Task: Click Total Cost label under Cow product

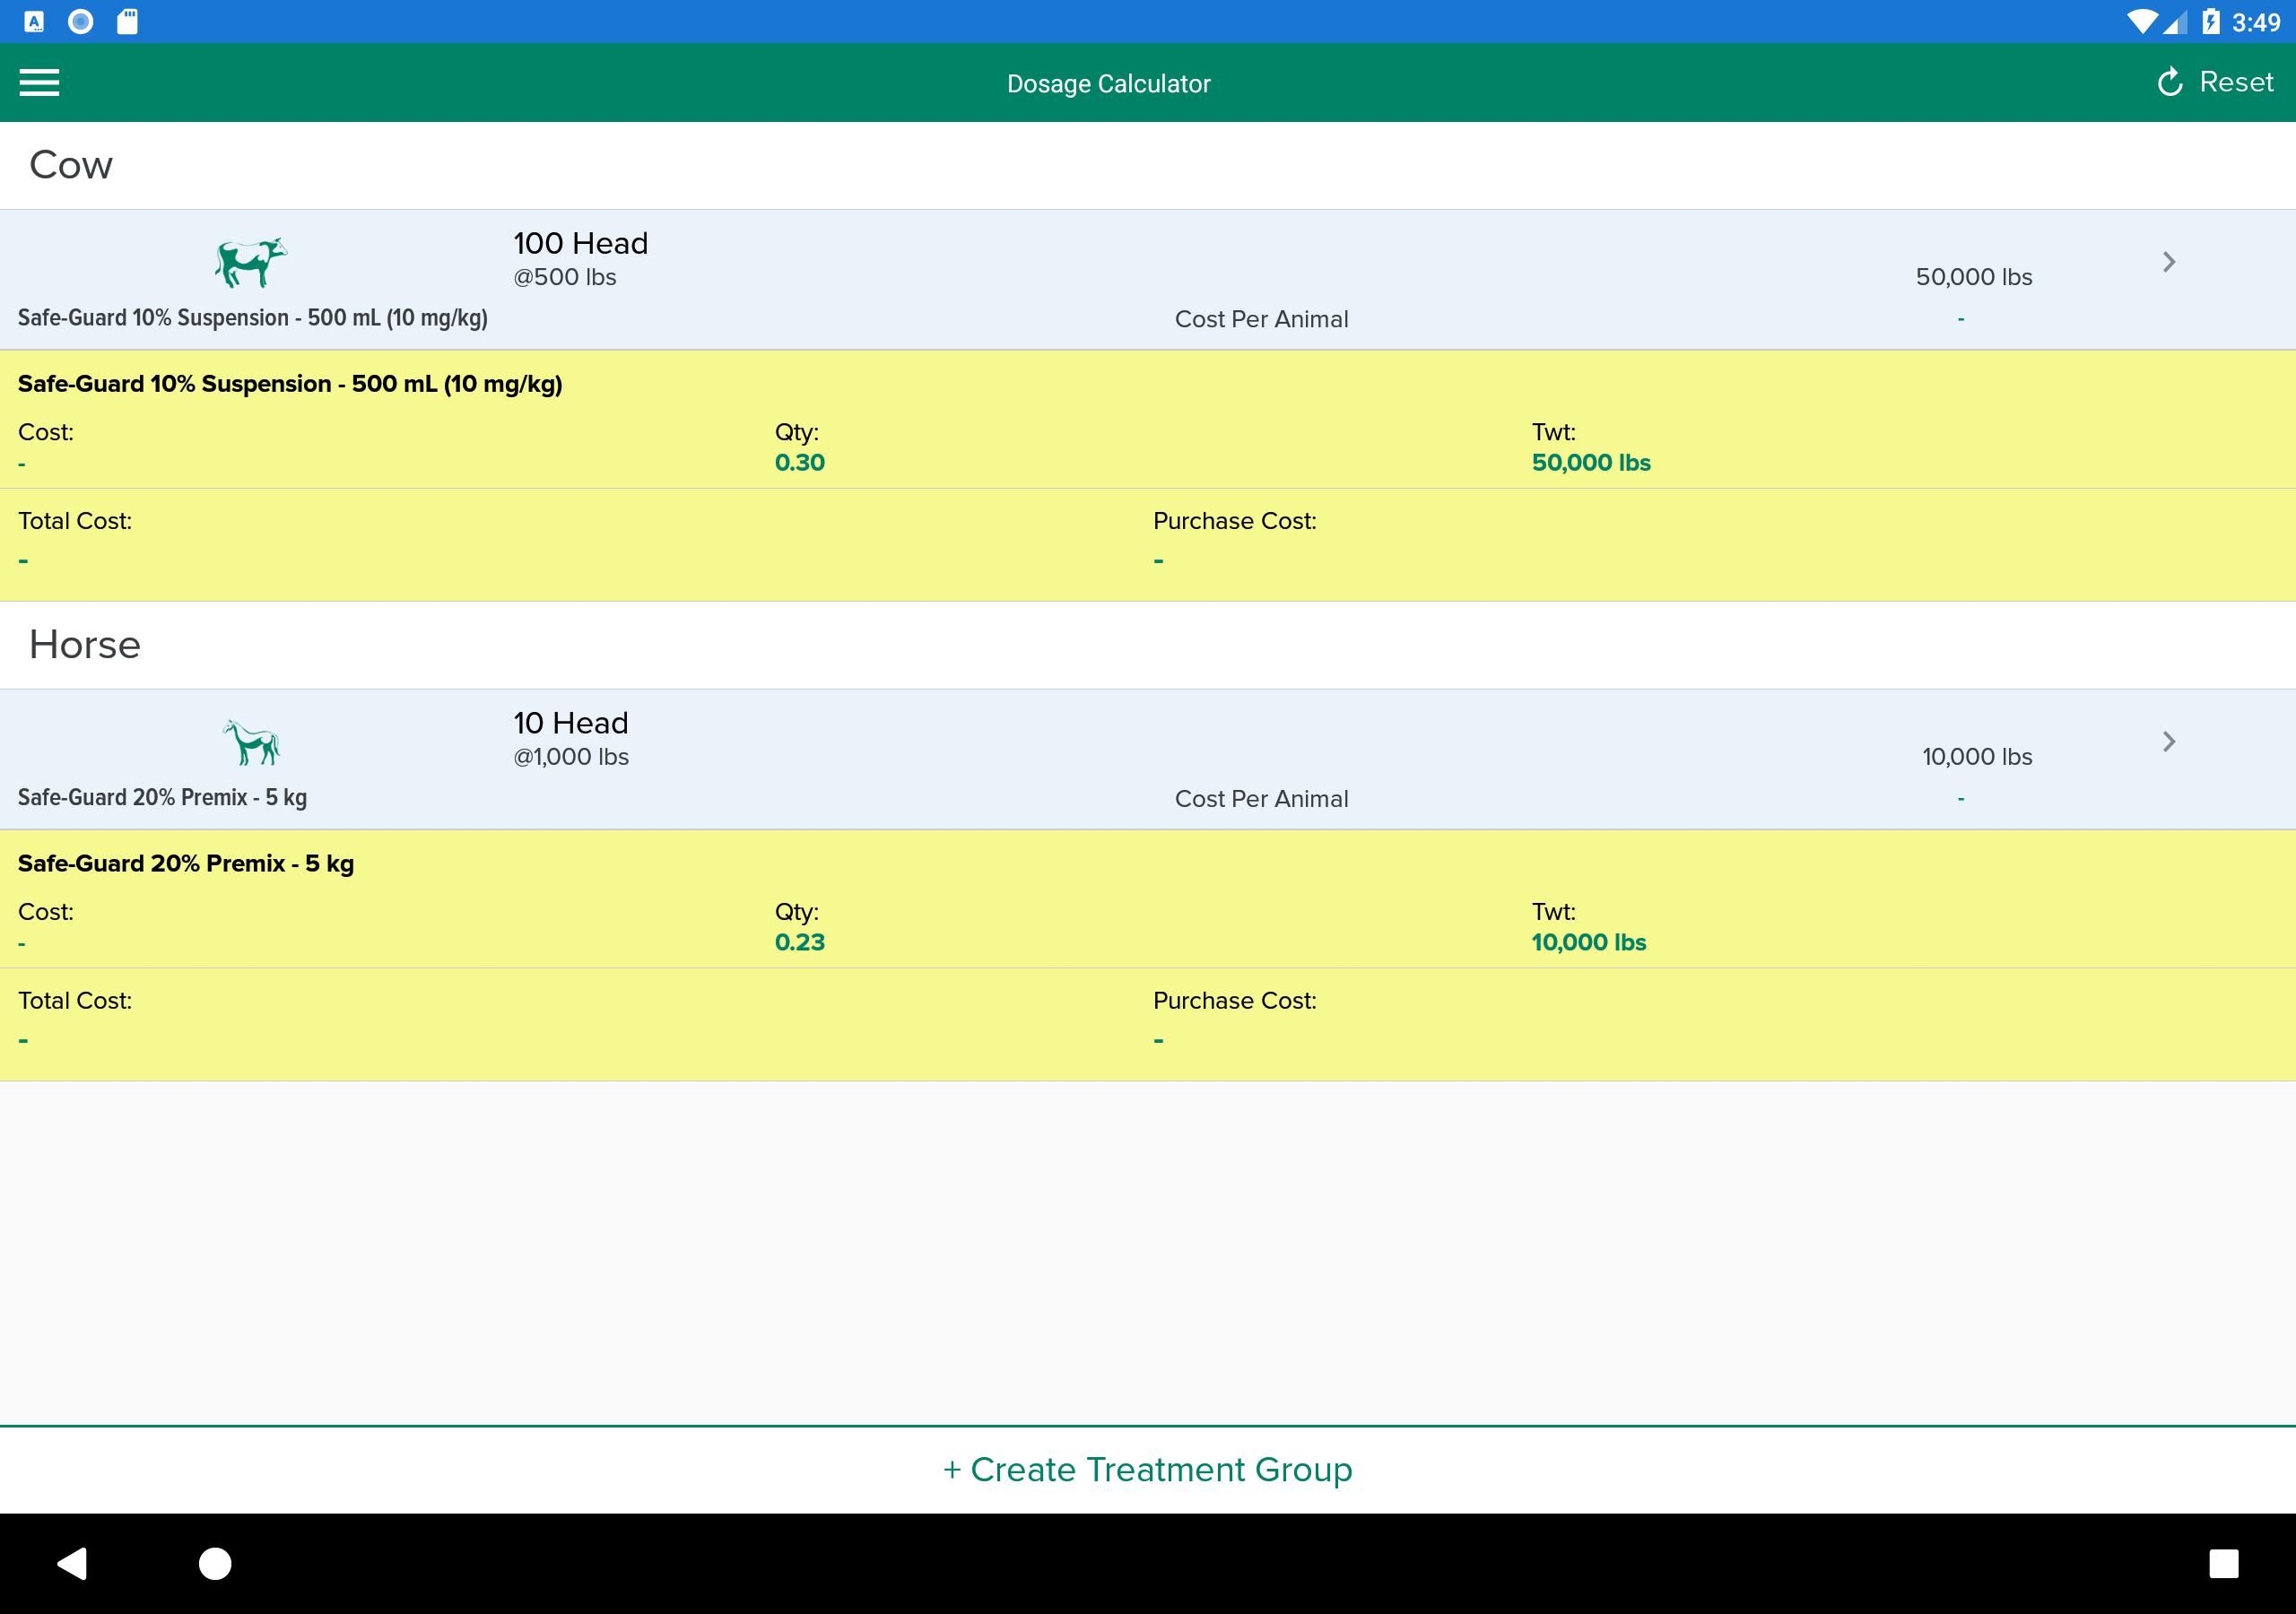Action: point(75,521)
